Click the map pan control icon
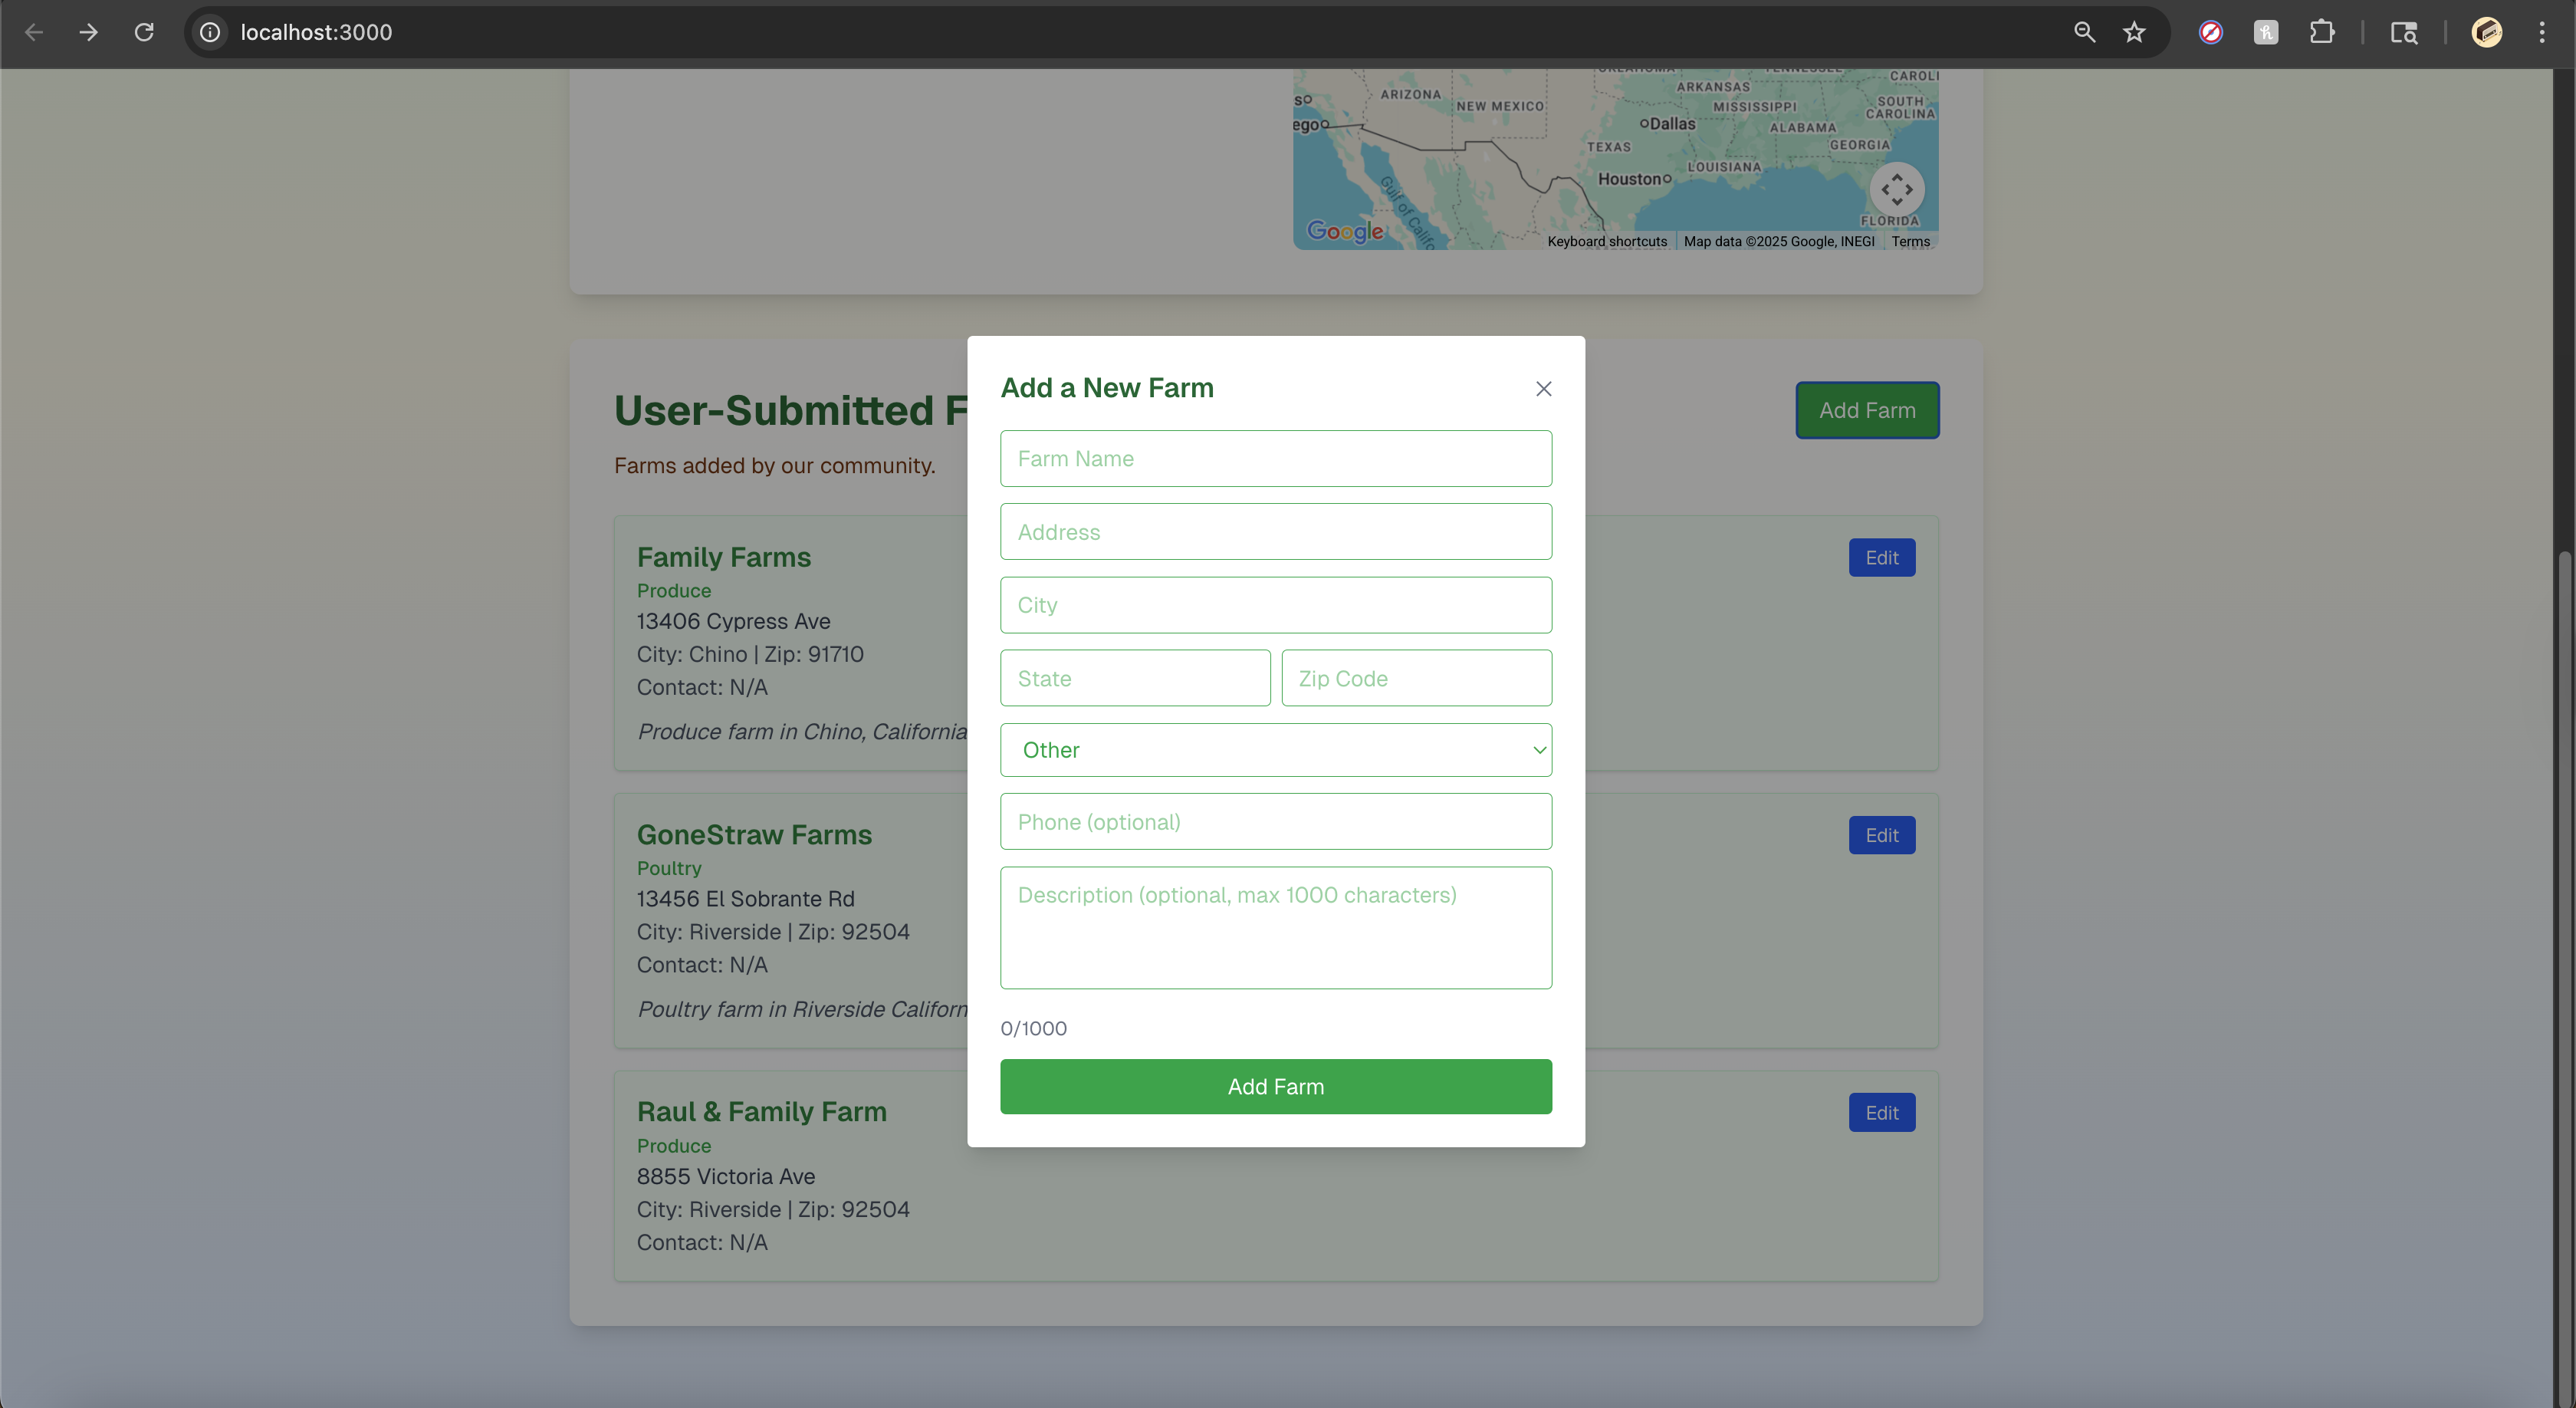 1896,189
